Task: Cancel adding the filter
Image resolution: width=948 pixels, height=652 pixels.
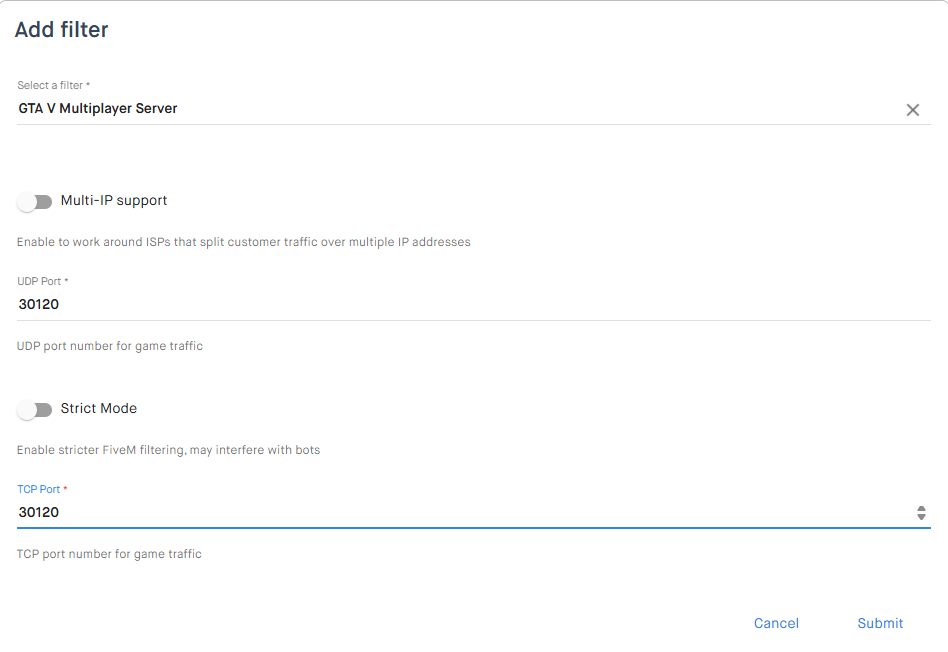Action: 776,623
